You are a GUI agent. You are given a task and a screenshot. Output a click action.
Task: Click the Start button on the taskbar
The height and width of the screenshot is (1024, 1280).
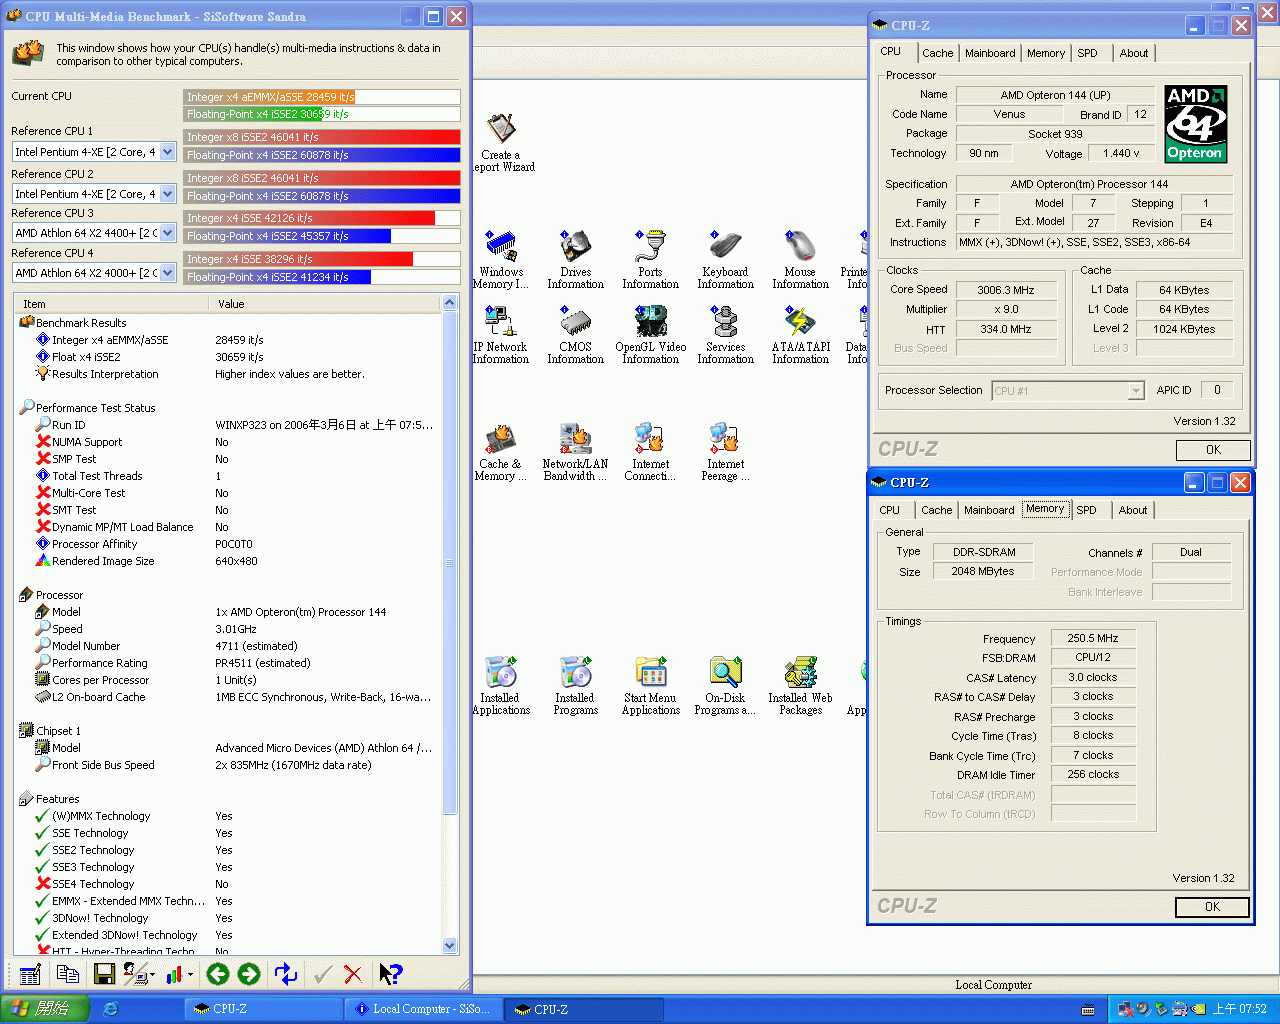pyautogui.click(x=45, y=1009)
